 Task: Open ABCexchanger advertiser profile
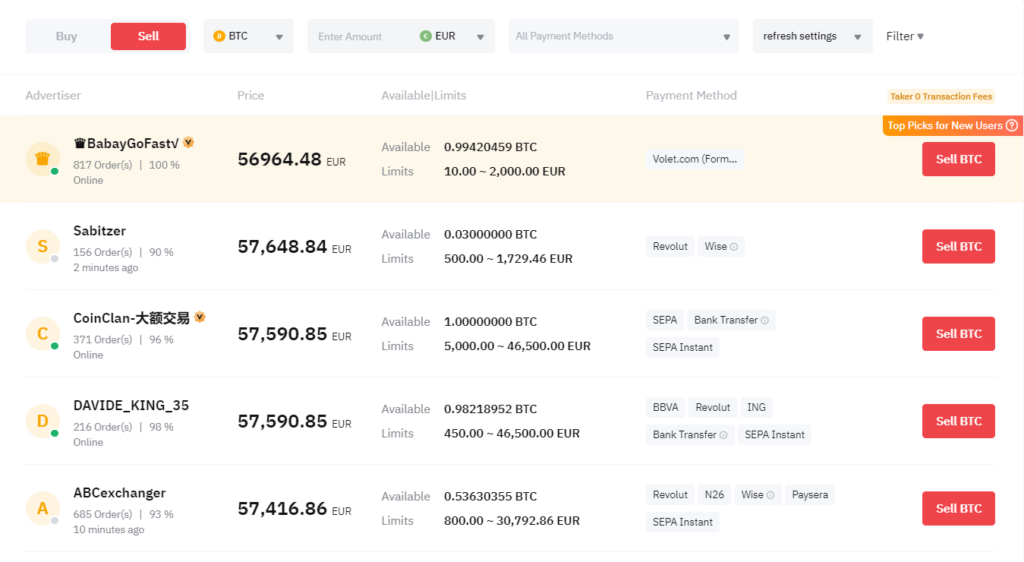pyautogui.click(x=120, y=493)
